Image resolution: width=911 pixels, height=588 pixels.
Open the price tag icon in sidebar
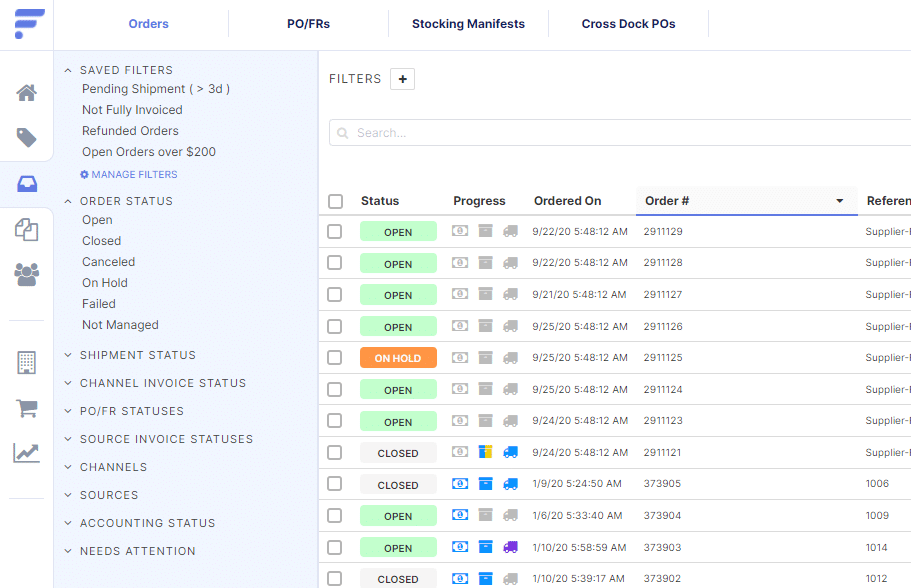(x=27, y=138)
